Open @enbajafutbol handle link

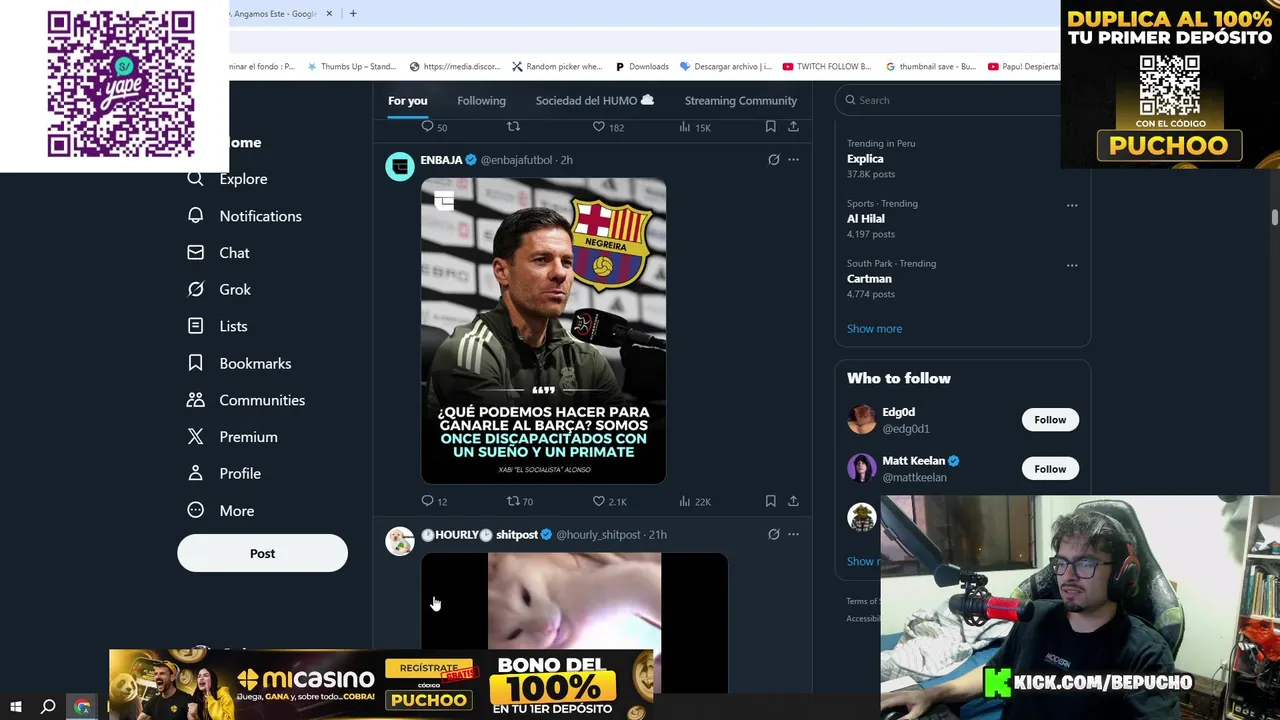coord(517,160)
